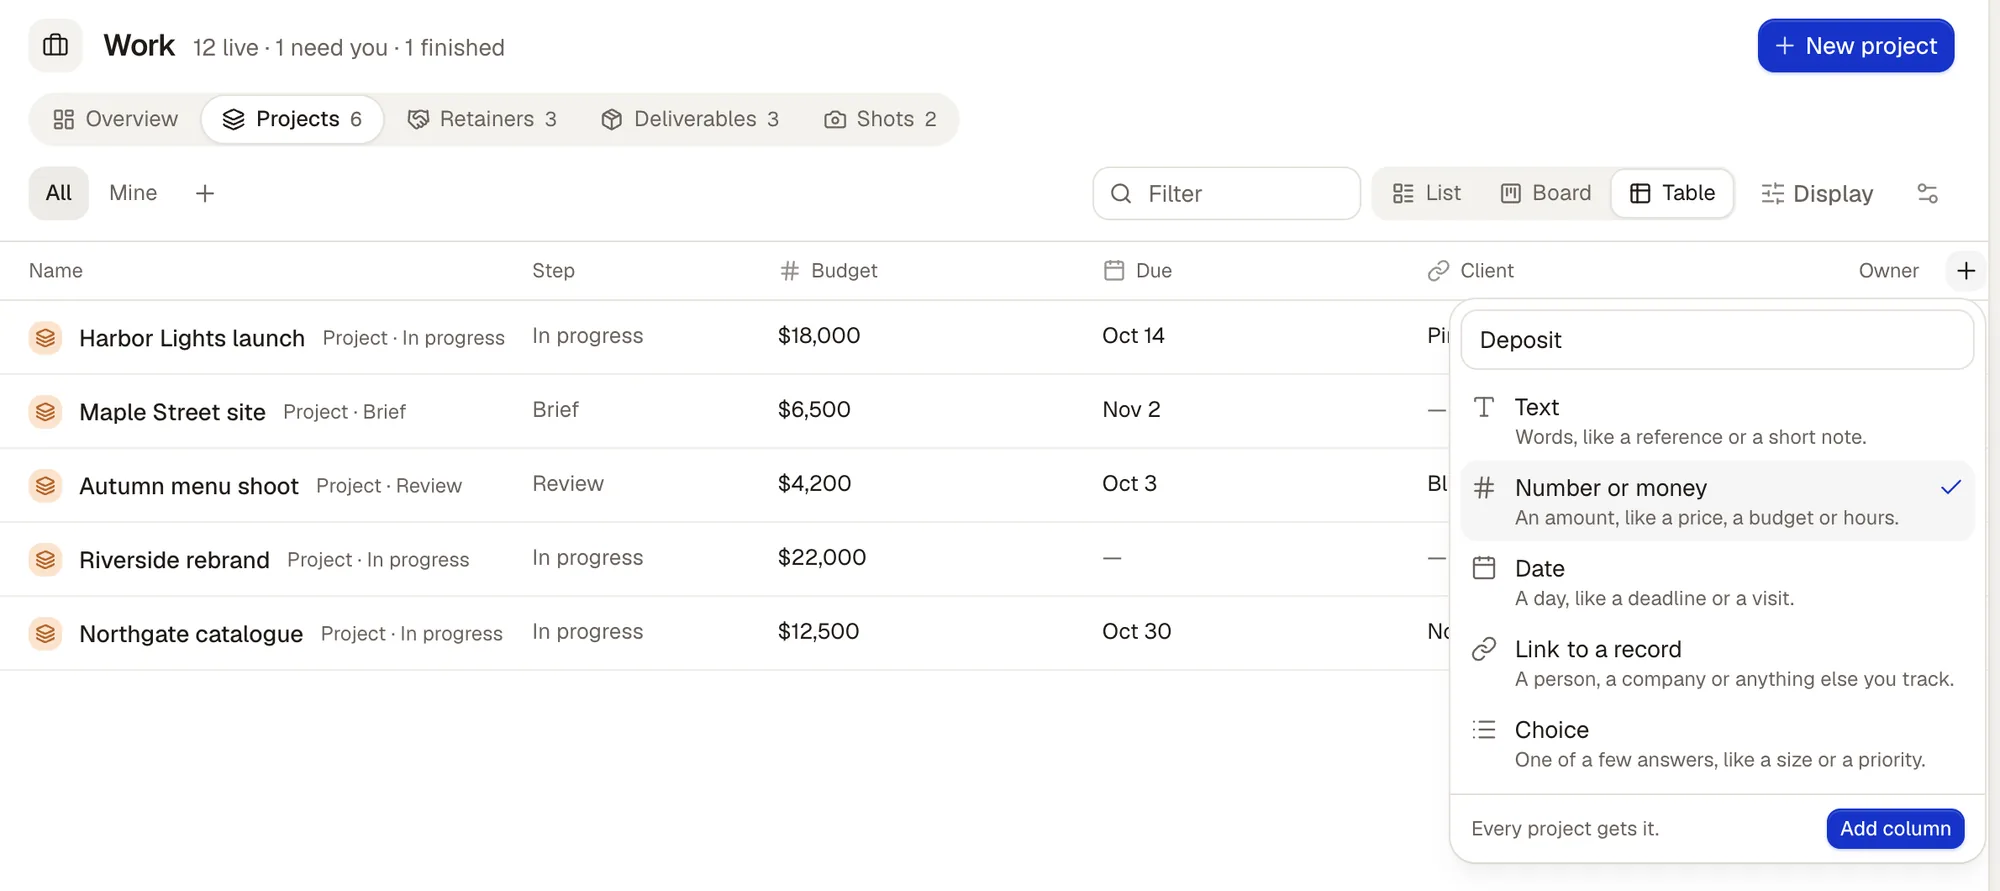Show the All projects view
The height and width of the screenshot is (891, 2000).
pyautogui.click(x=59, y=193)
